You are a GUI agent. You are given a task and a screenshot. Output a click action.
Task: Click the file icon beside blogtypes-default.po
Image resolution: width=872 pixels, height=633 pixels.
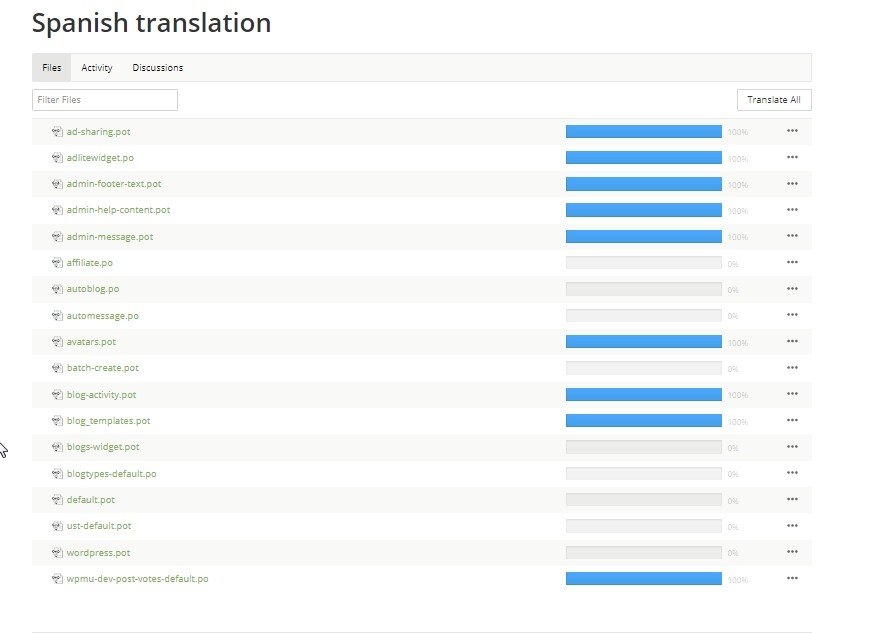point(57,474)
